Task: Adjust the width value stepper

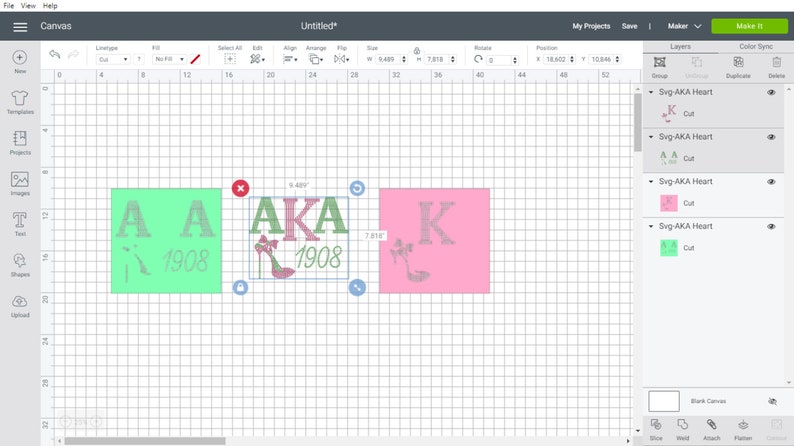Action: (x=404, y=59)
